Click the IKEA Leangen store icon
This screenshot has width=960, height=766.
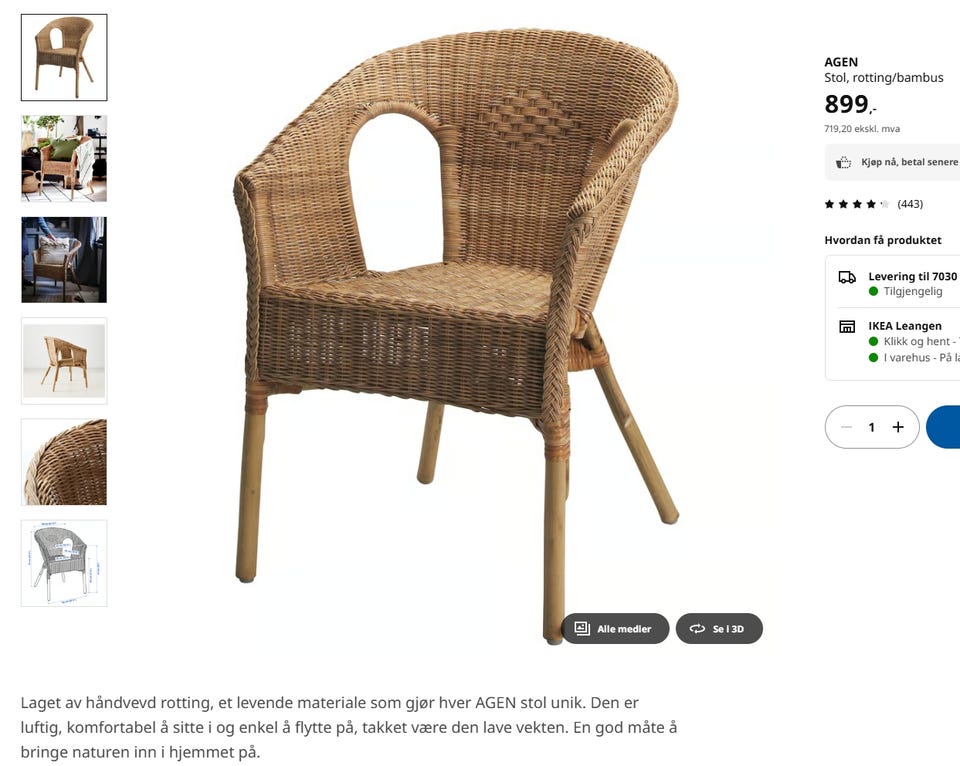(x=847, y=326)
